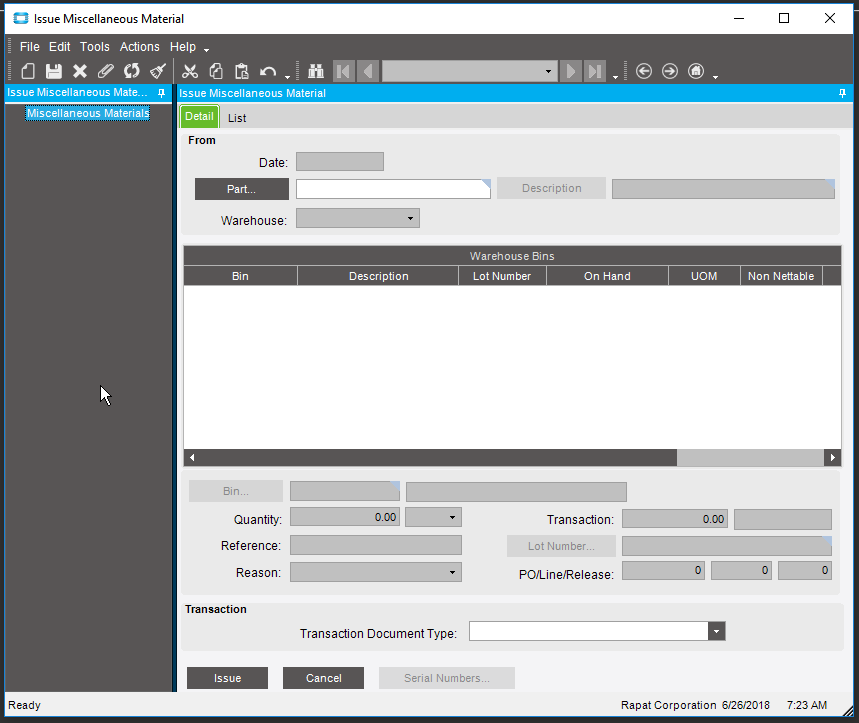The height and width of the screenshot is (723, 859).
Task: Click the Part... button
Action: pyautogui.click(x=241, y=189)
